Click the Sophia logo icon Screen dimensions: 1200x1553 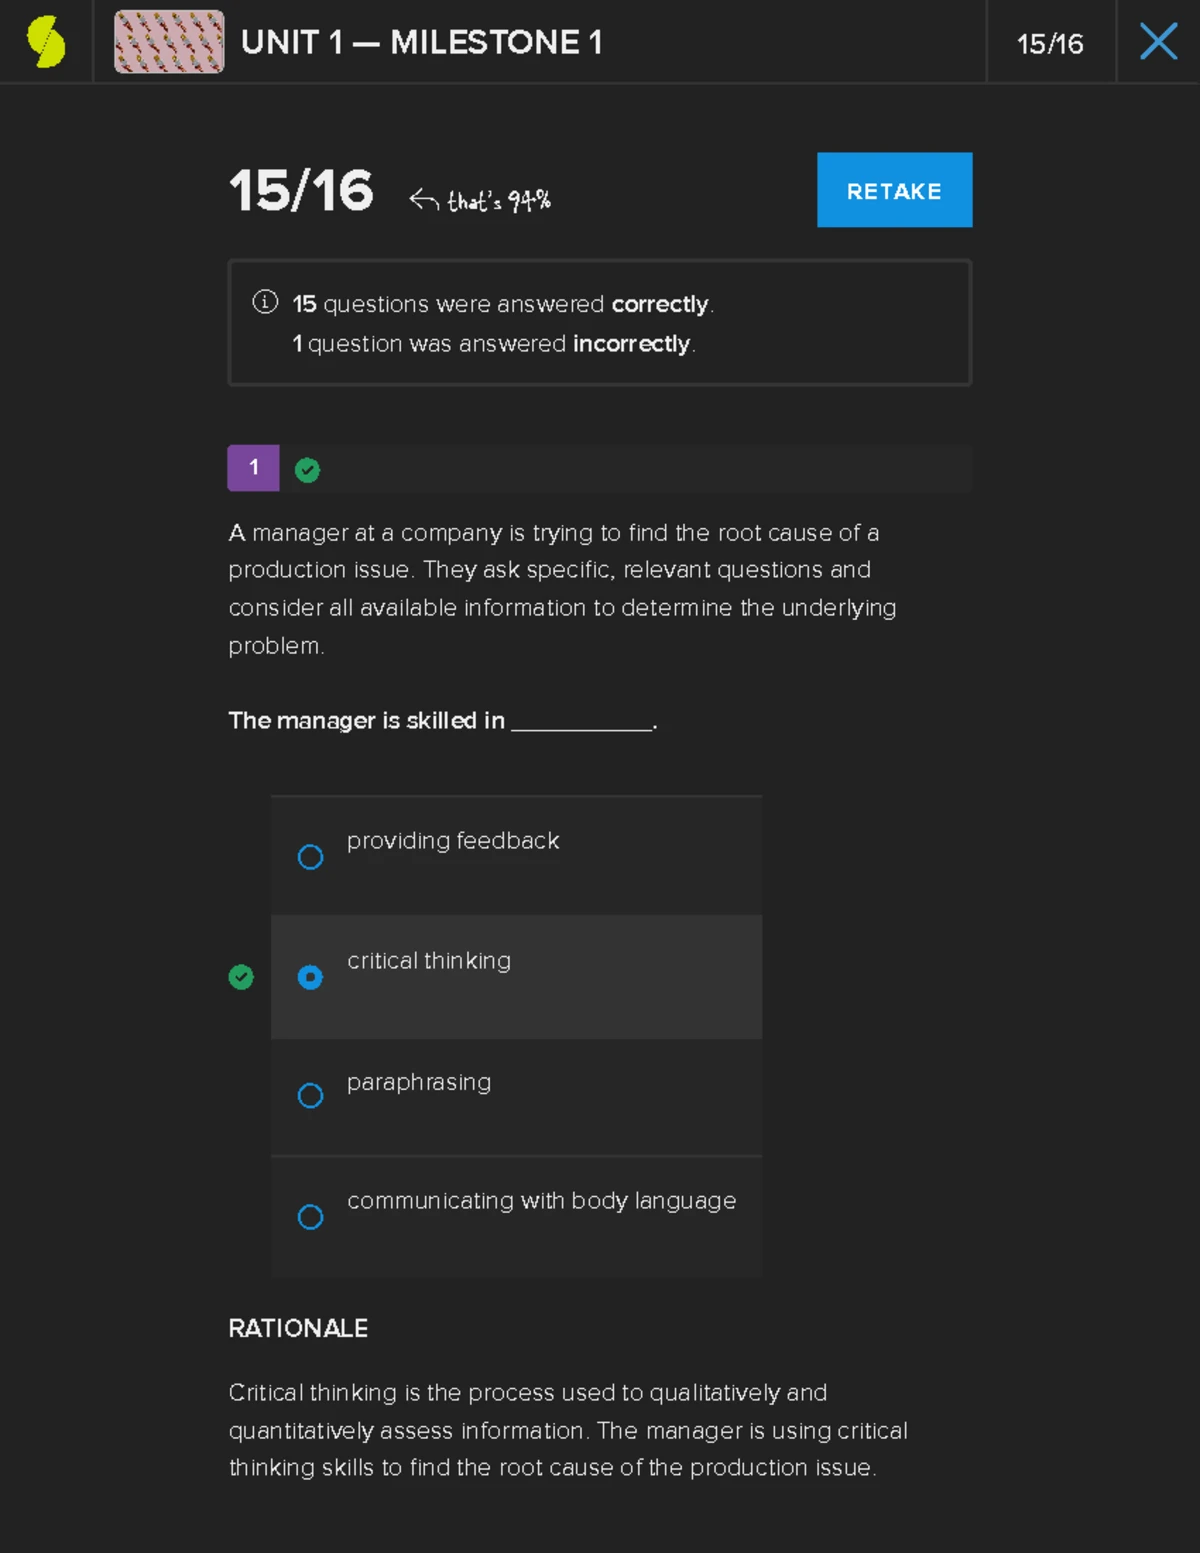[x=46, y=42]
